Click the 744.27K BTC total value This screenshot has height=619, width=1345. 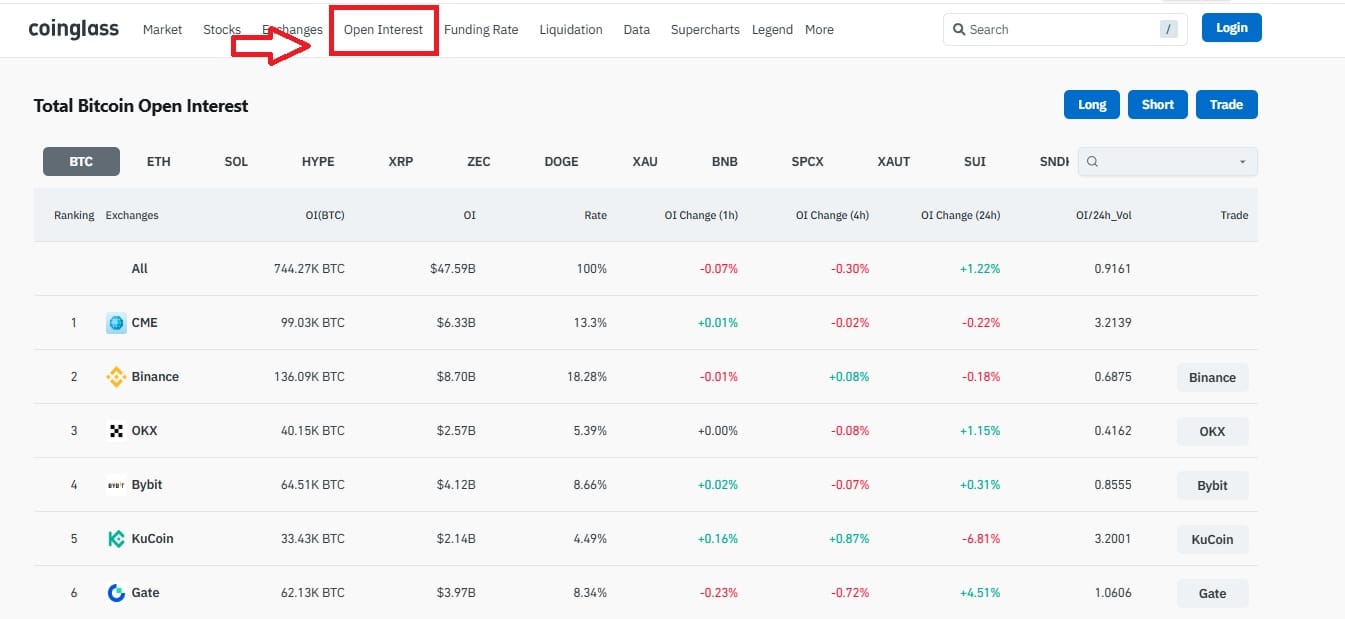309,269
